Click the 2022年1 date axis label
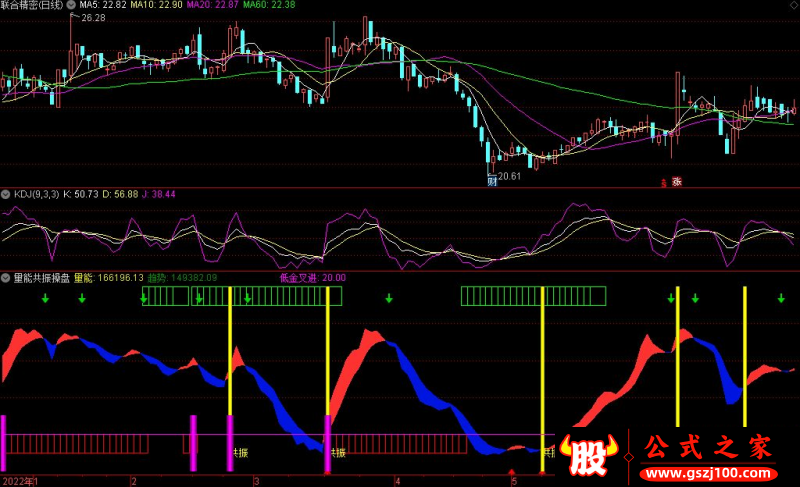This screenshot has width=800, height=487. coord(19,481)
